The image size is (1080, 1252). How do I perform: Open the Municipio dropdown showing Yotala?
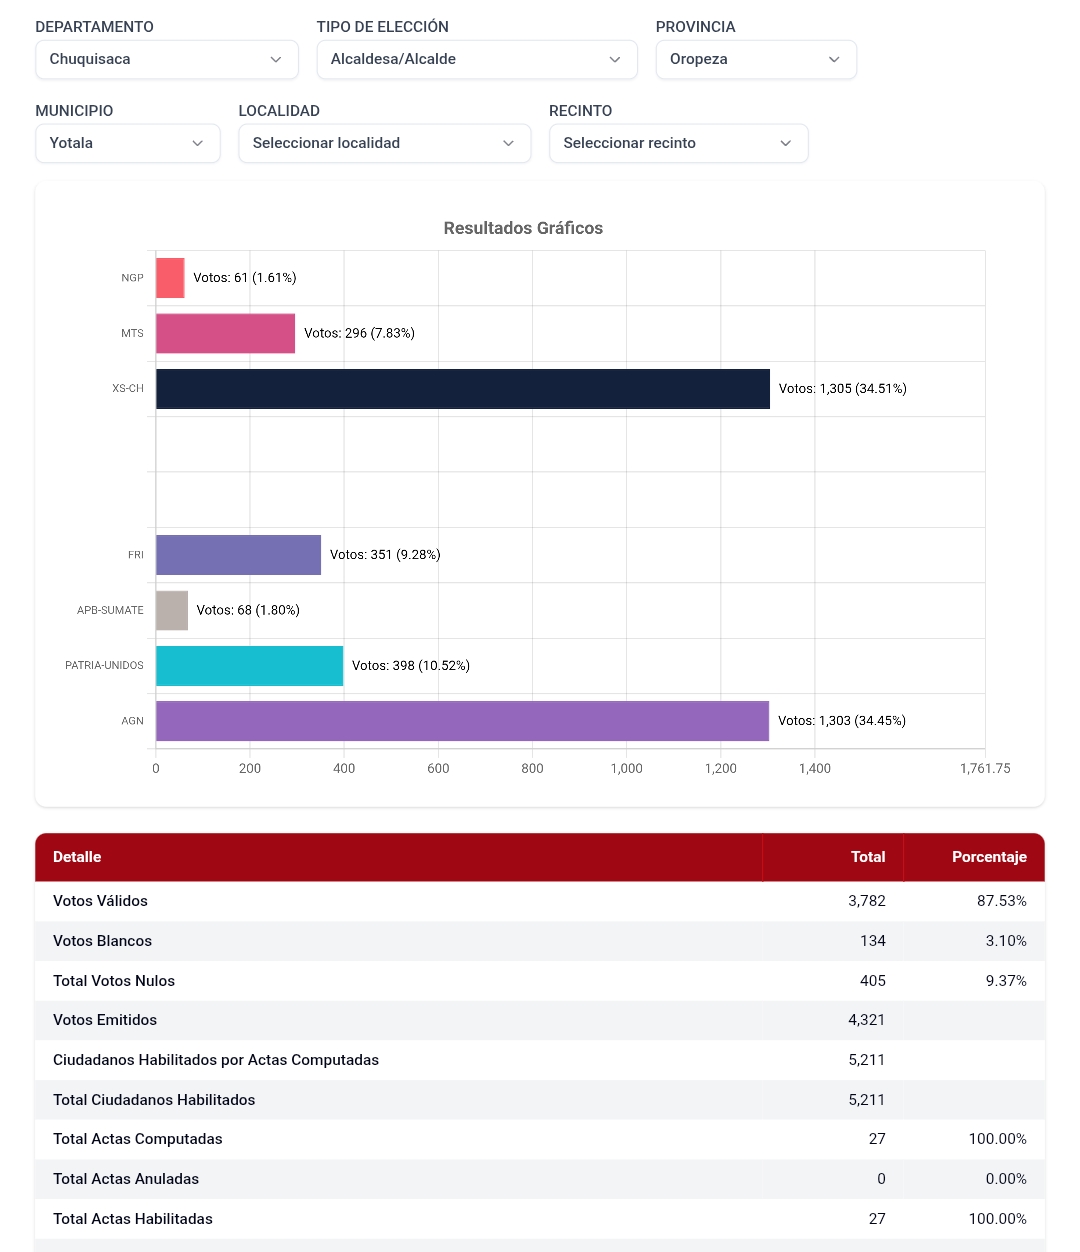point(127,143)
